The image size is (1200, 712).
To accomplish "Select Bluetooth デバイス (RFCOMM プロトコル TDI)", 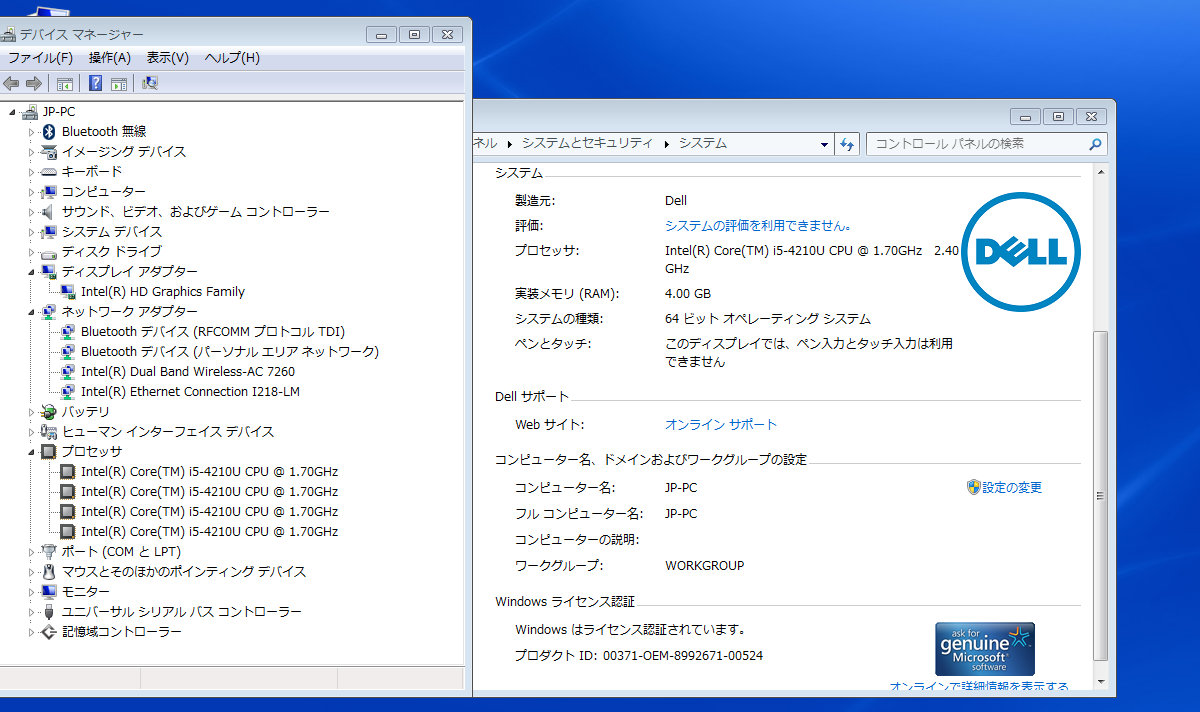I will (213, 332).
